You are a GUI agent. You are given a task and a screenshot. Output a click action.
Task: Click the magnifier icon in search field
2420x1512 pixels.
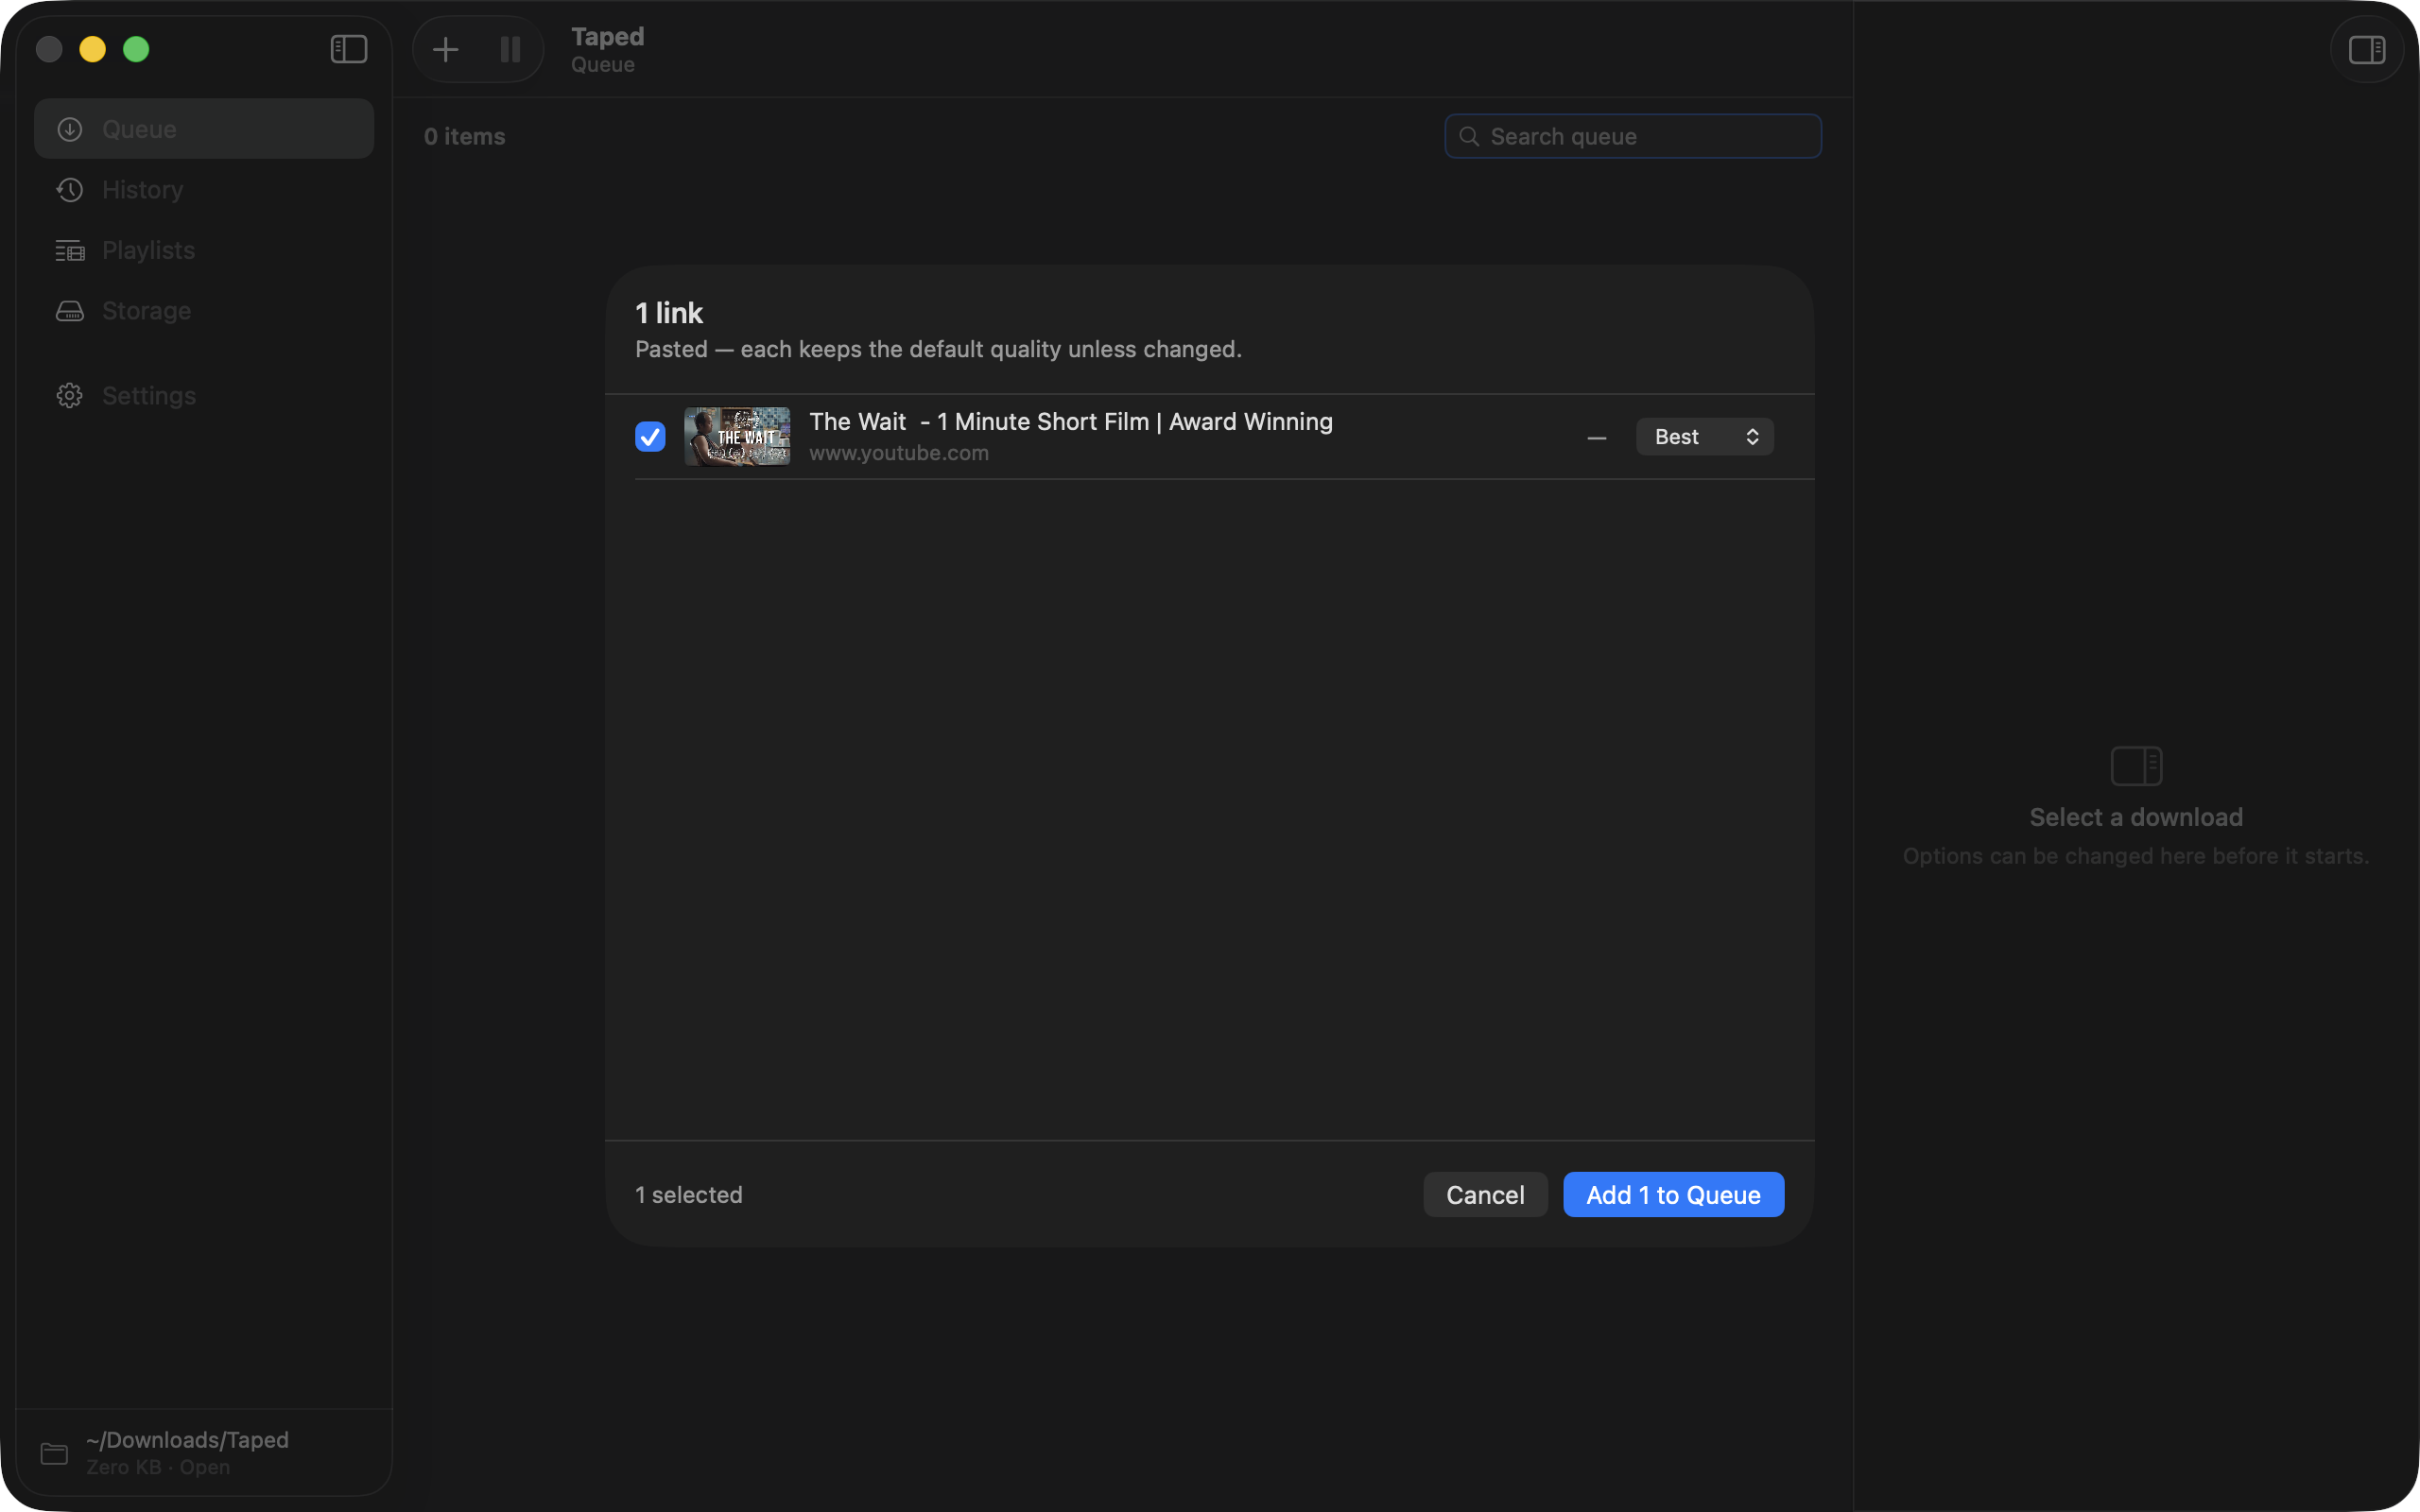pos(1469,136)
